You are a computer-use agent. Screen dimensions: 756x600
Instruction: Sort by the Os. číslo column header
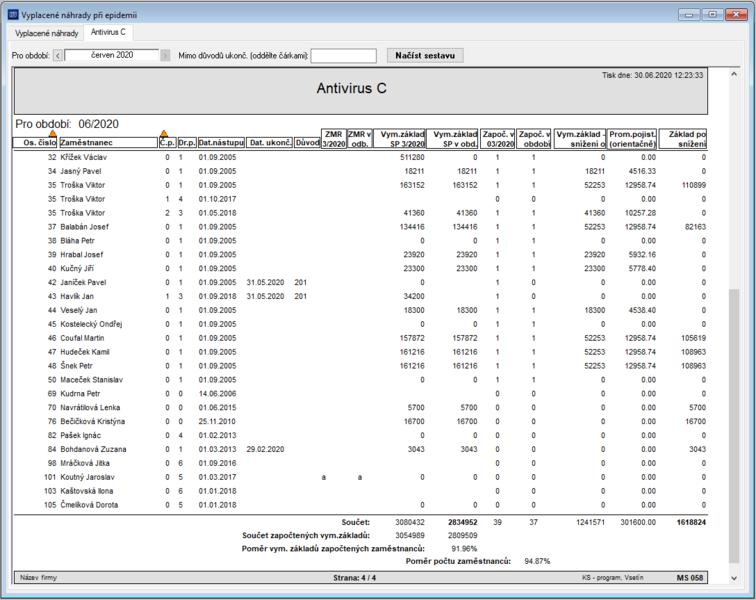click(35, 143)
